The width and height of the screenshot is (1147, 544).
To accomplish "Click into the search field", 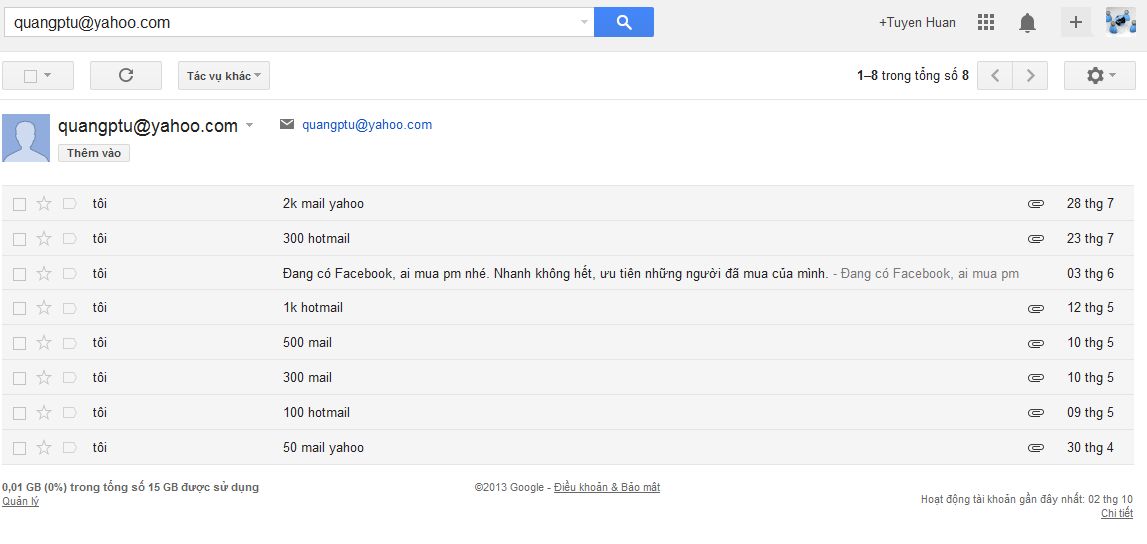I will pos(290,22).
